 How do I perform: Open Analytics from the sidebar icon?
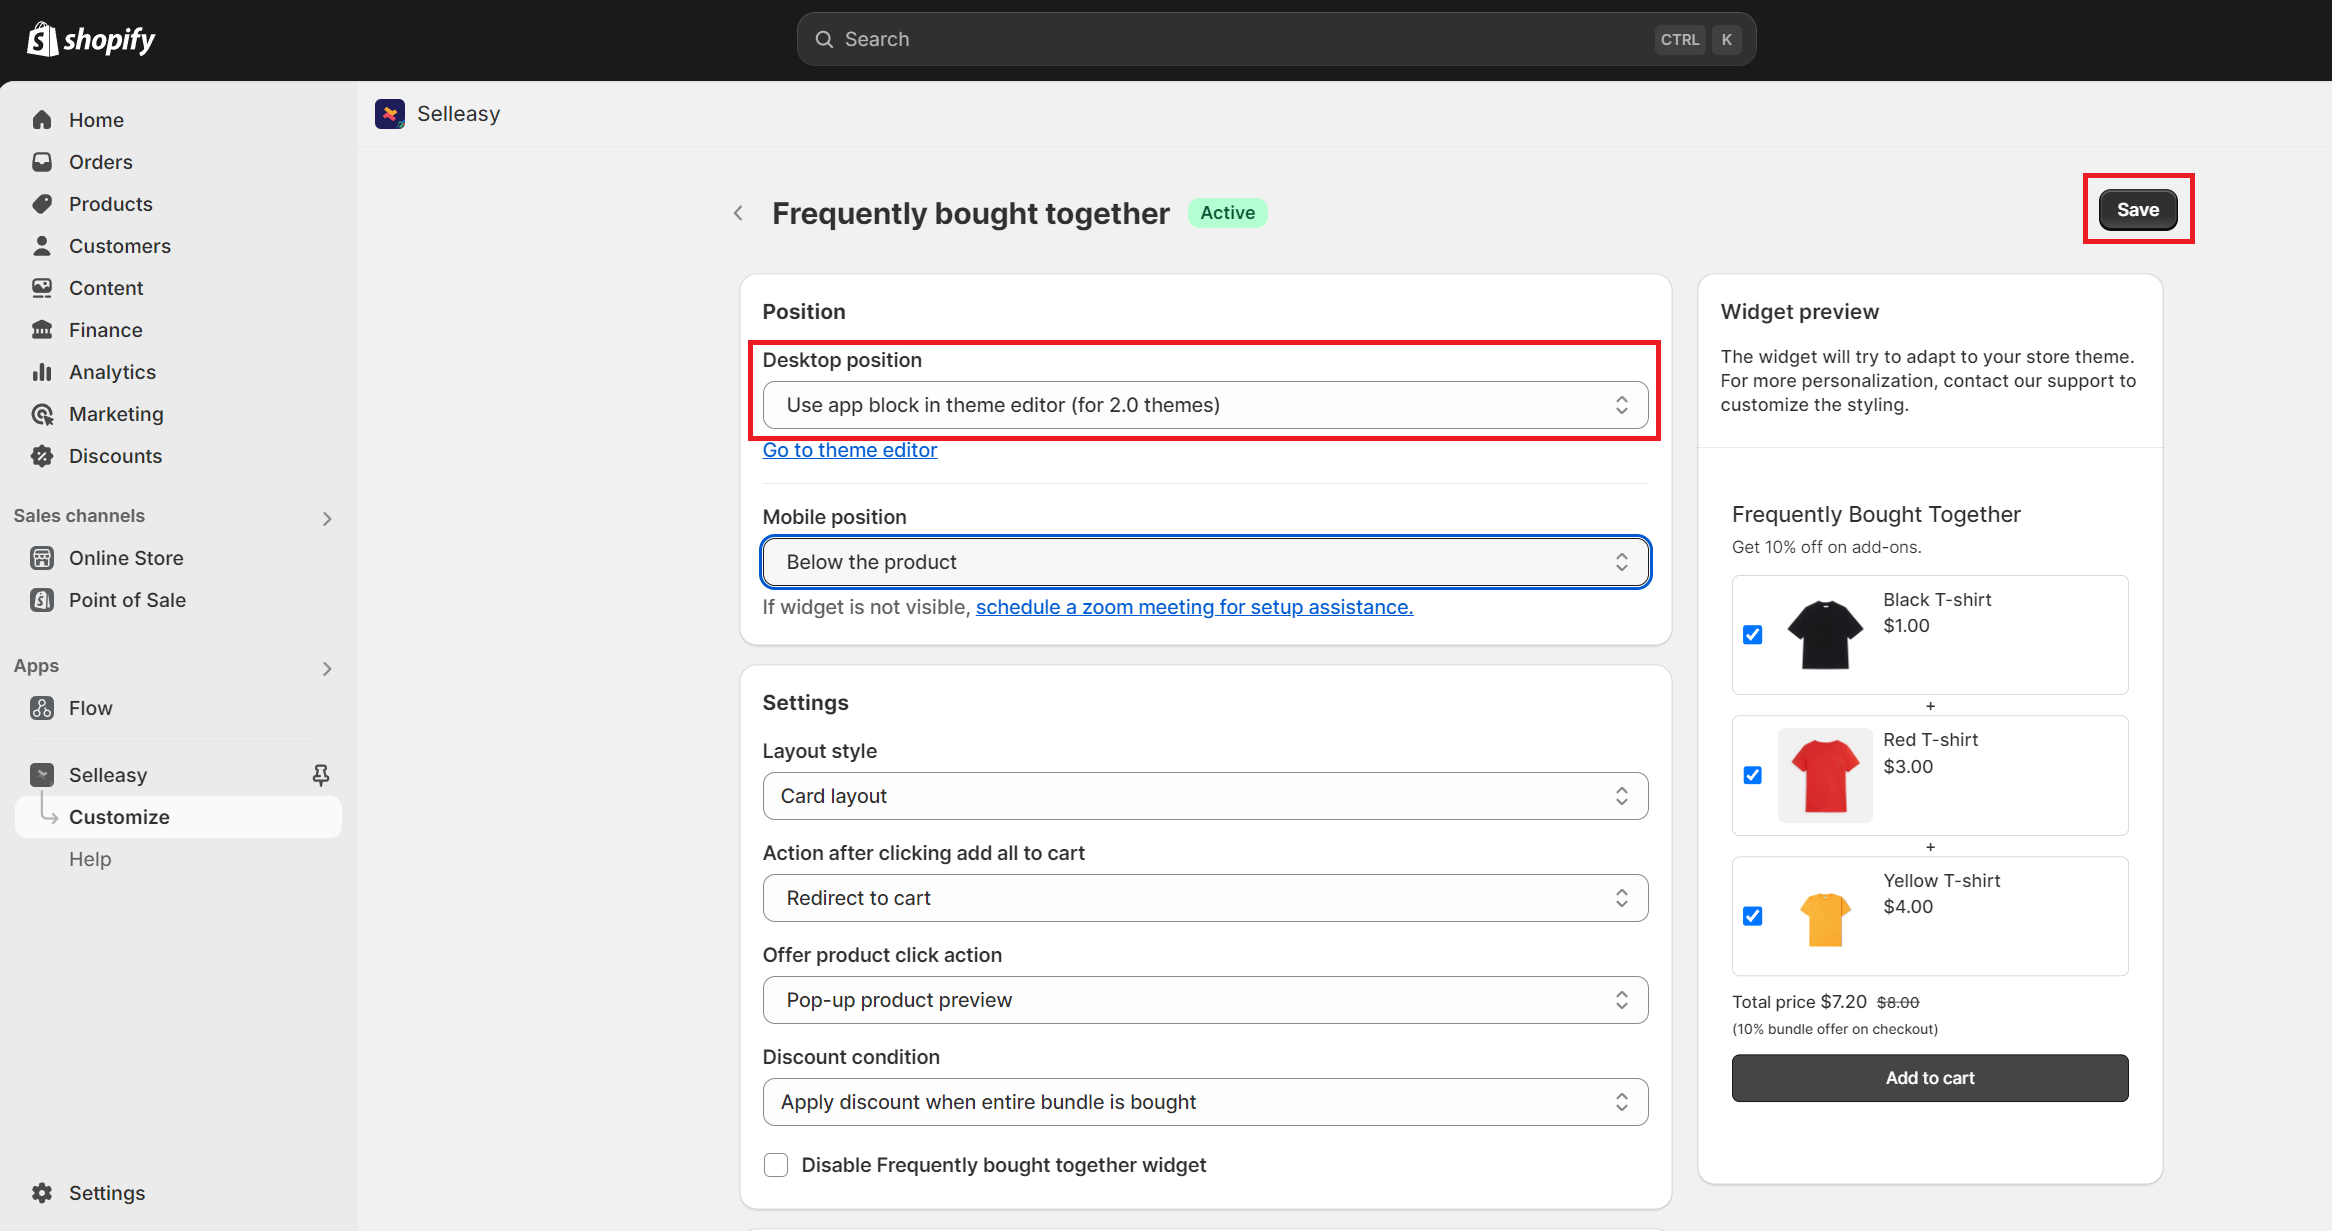pos(42,372)
